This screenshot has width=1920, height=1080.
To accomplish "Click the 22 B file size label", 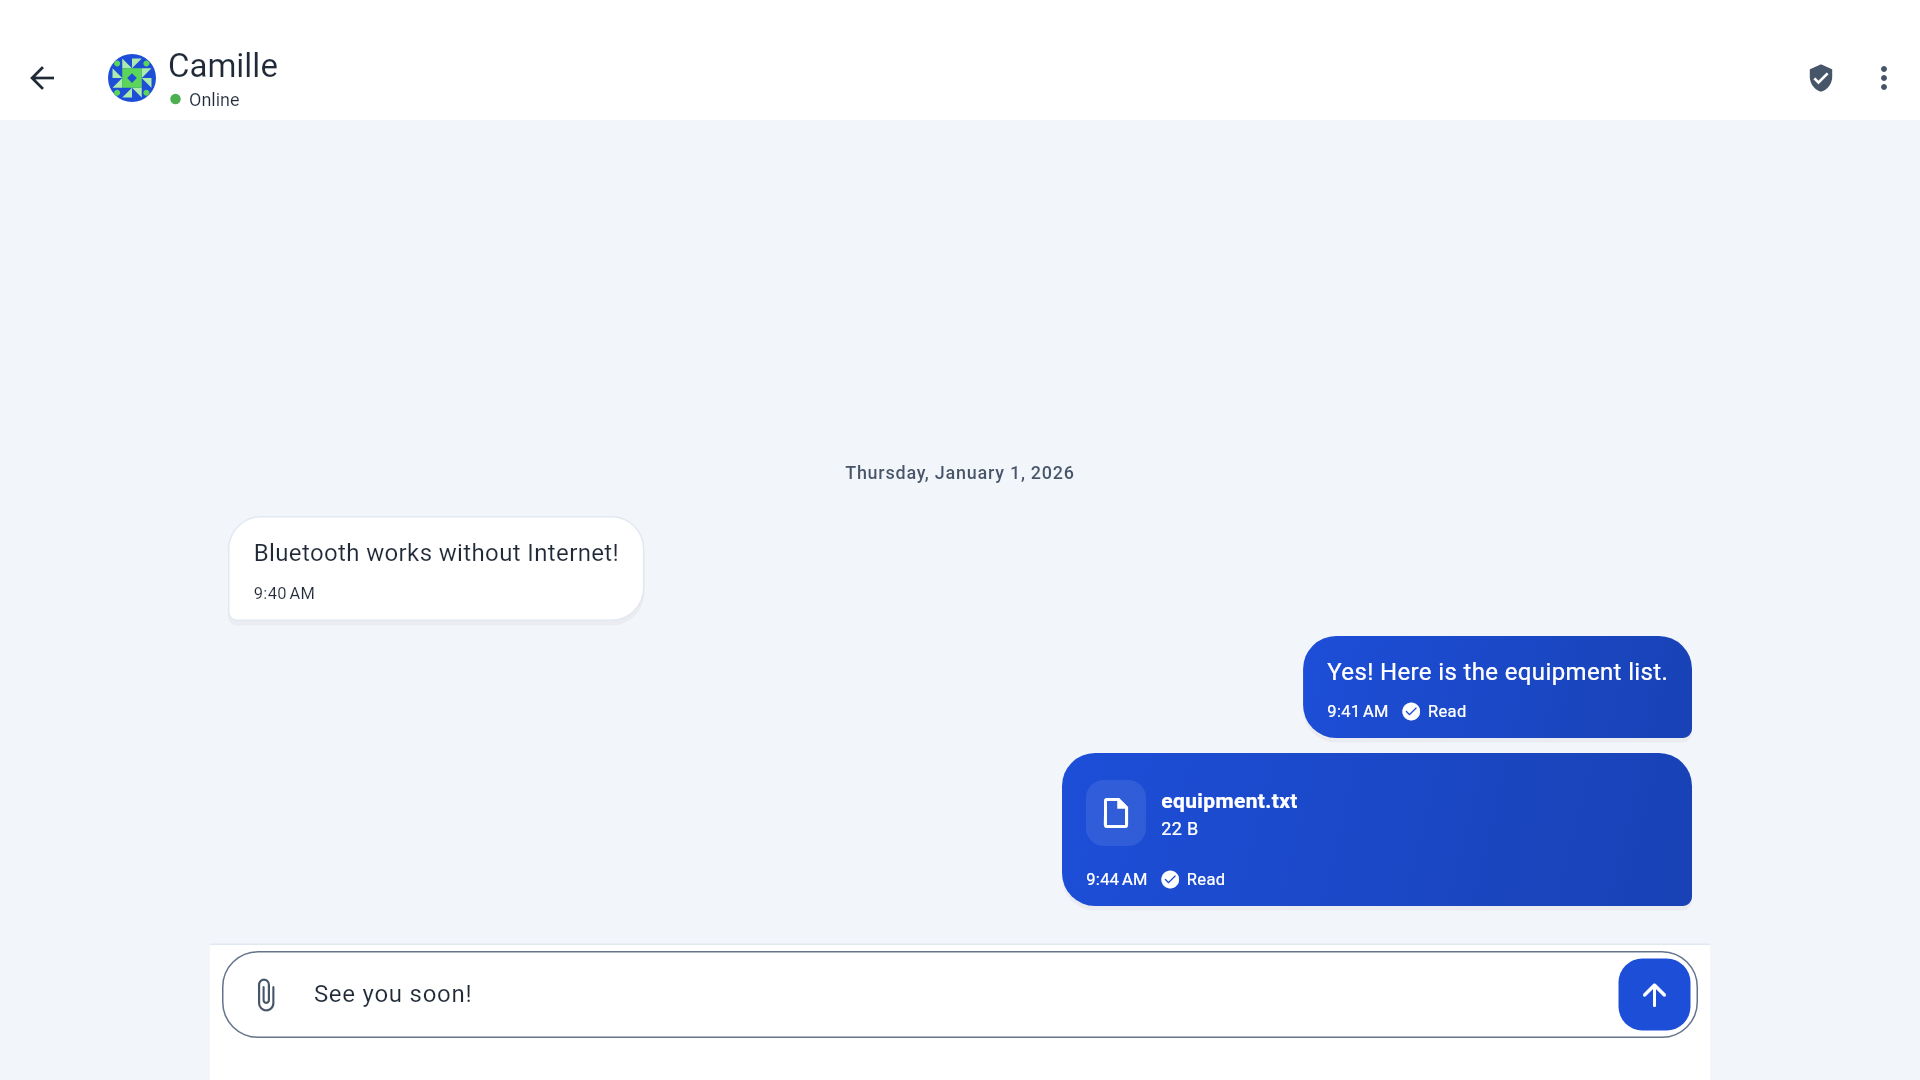I will [1179, 829].
